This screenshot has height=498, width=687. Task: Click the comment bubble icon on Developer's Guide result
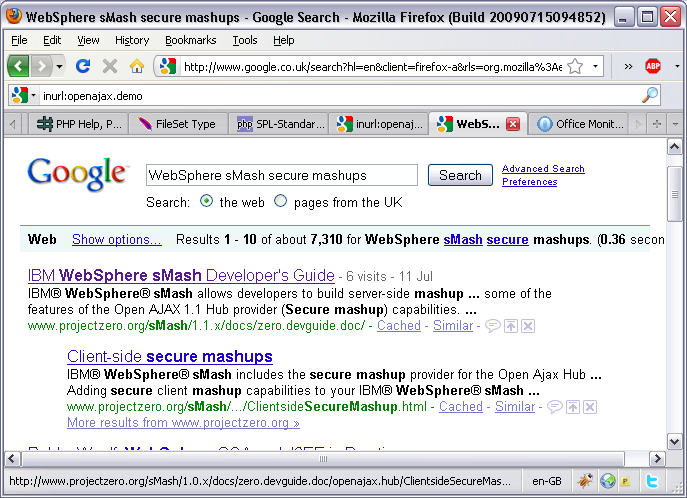tap(492, 326)
